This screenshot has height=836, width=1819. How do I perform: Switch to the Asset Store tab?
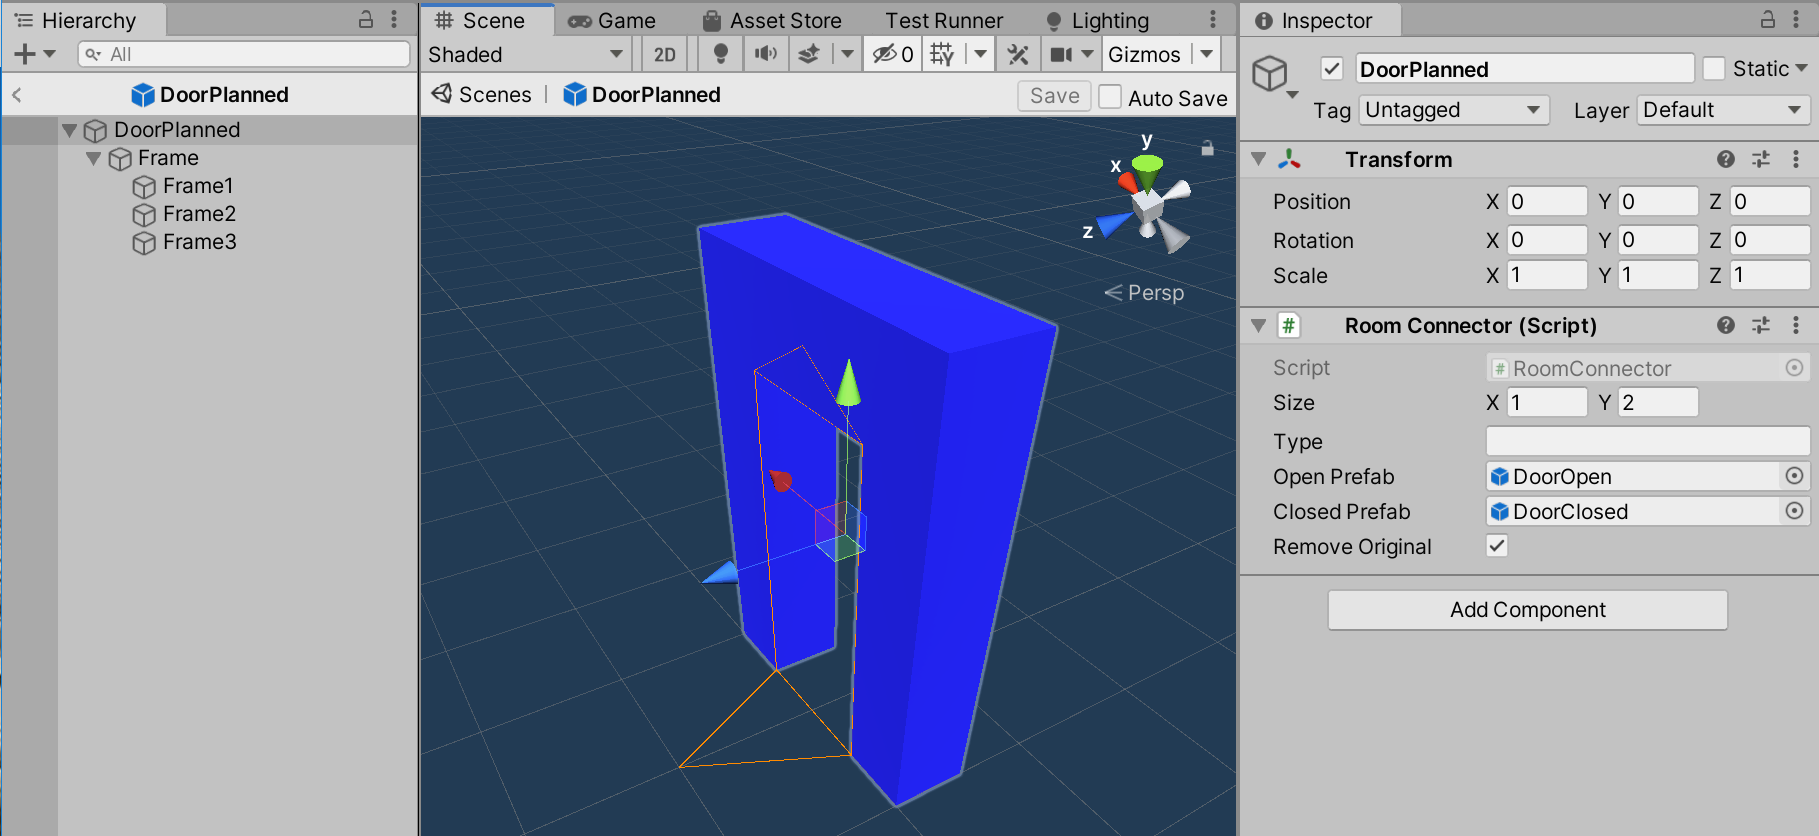point(772,20)
